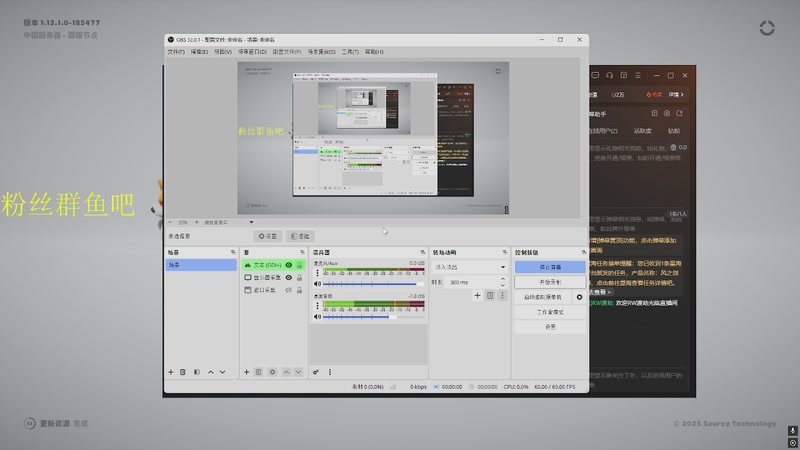This screenshot has width=800, height=450.
Task: Zoom out preview with the minus icon
Action: (170, 222)
